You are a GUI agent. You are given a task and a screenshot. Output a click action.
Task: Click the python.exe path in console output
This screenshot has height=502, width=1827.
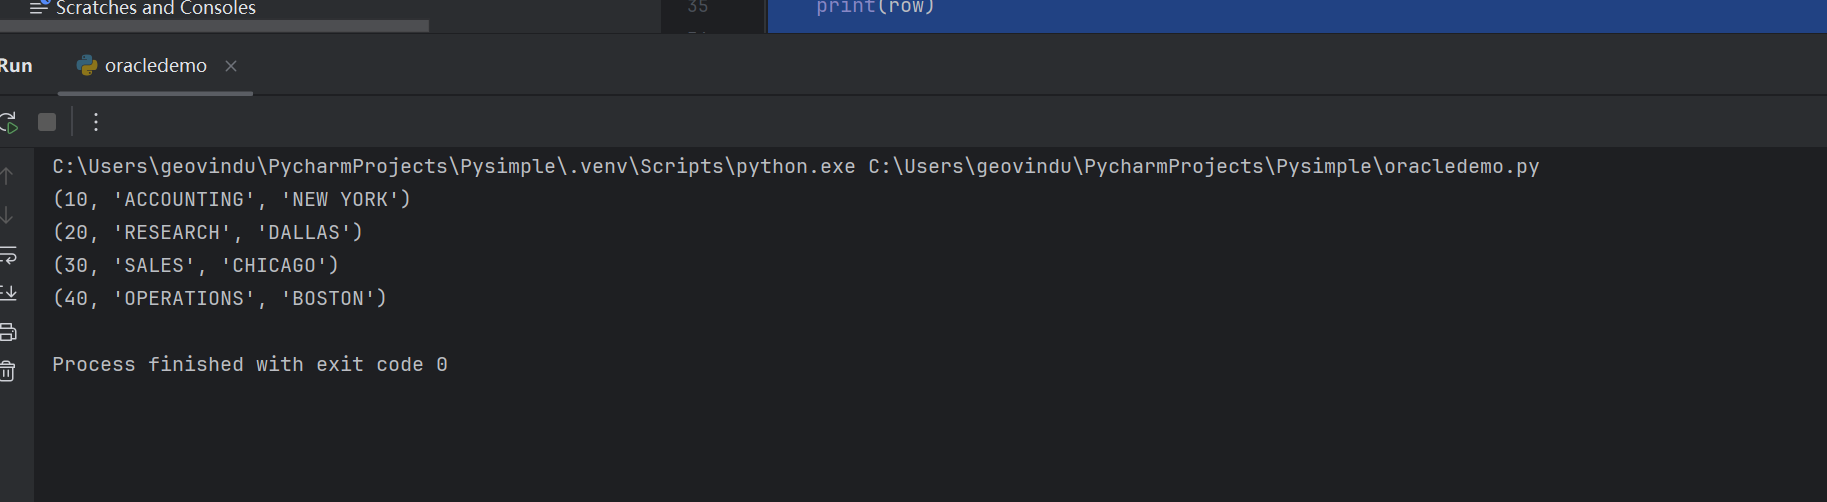(454, 167)
